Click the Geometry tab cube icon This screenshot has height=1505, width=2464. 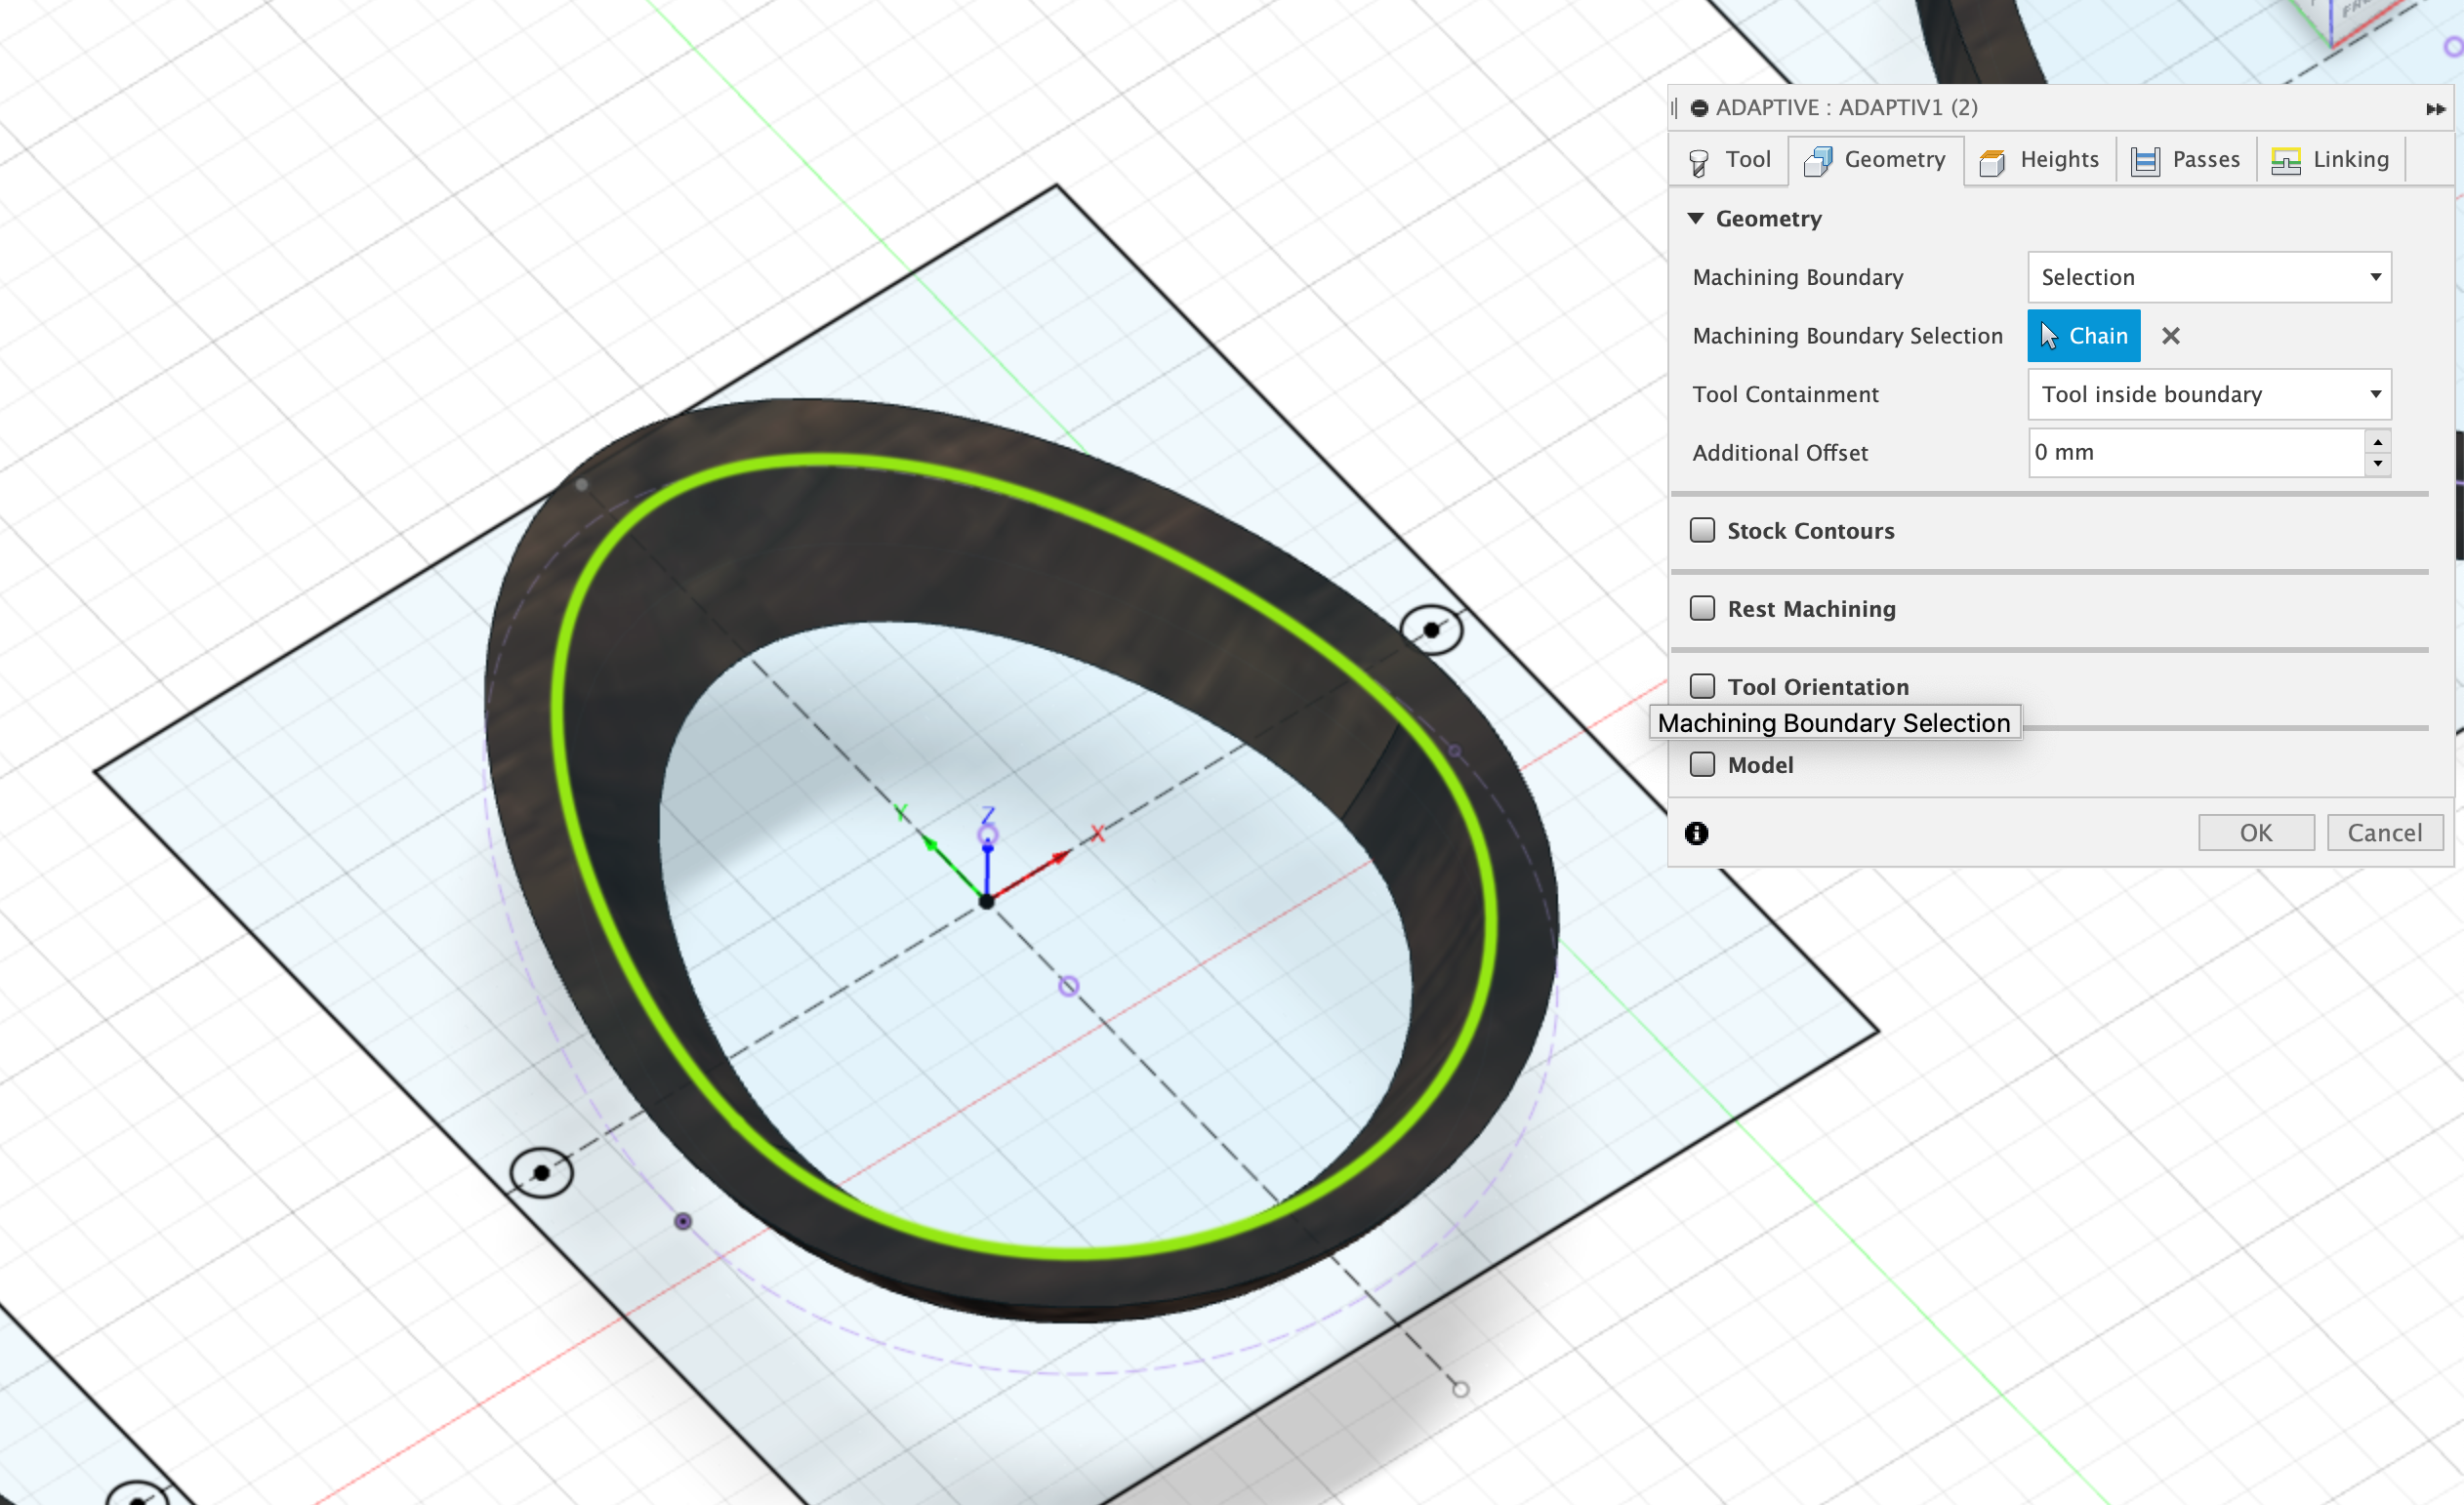[1817, 161]
